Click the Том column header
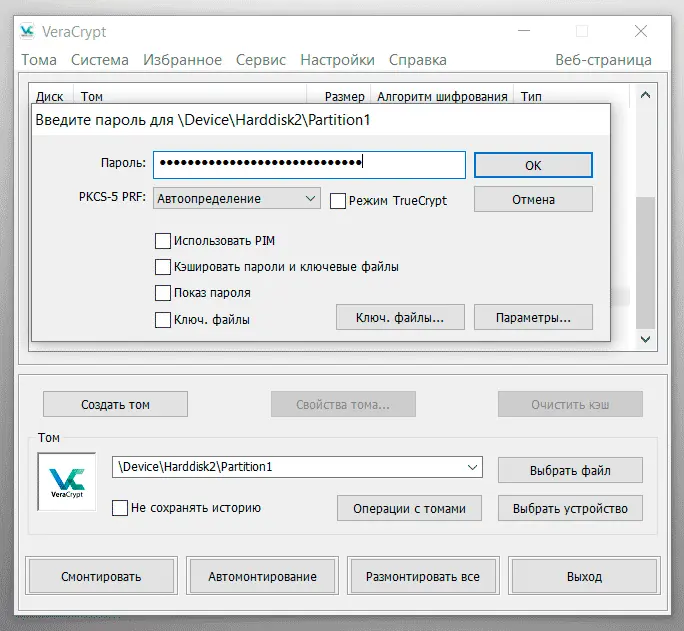Image resolution: width=684 pixels, height=631 pixels. coord(190,96)
